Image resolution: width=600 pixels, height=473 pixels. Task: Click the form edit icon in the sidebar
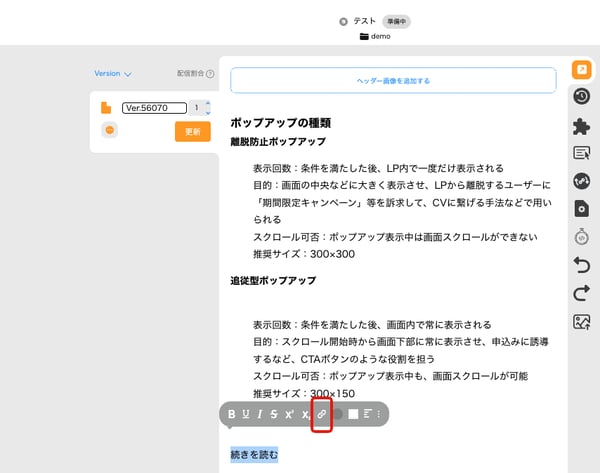[581, 153]
